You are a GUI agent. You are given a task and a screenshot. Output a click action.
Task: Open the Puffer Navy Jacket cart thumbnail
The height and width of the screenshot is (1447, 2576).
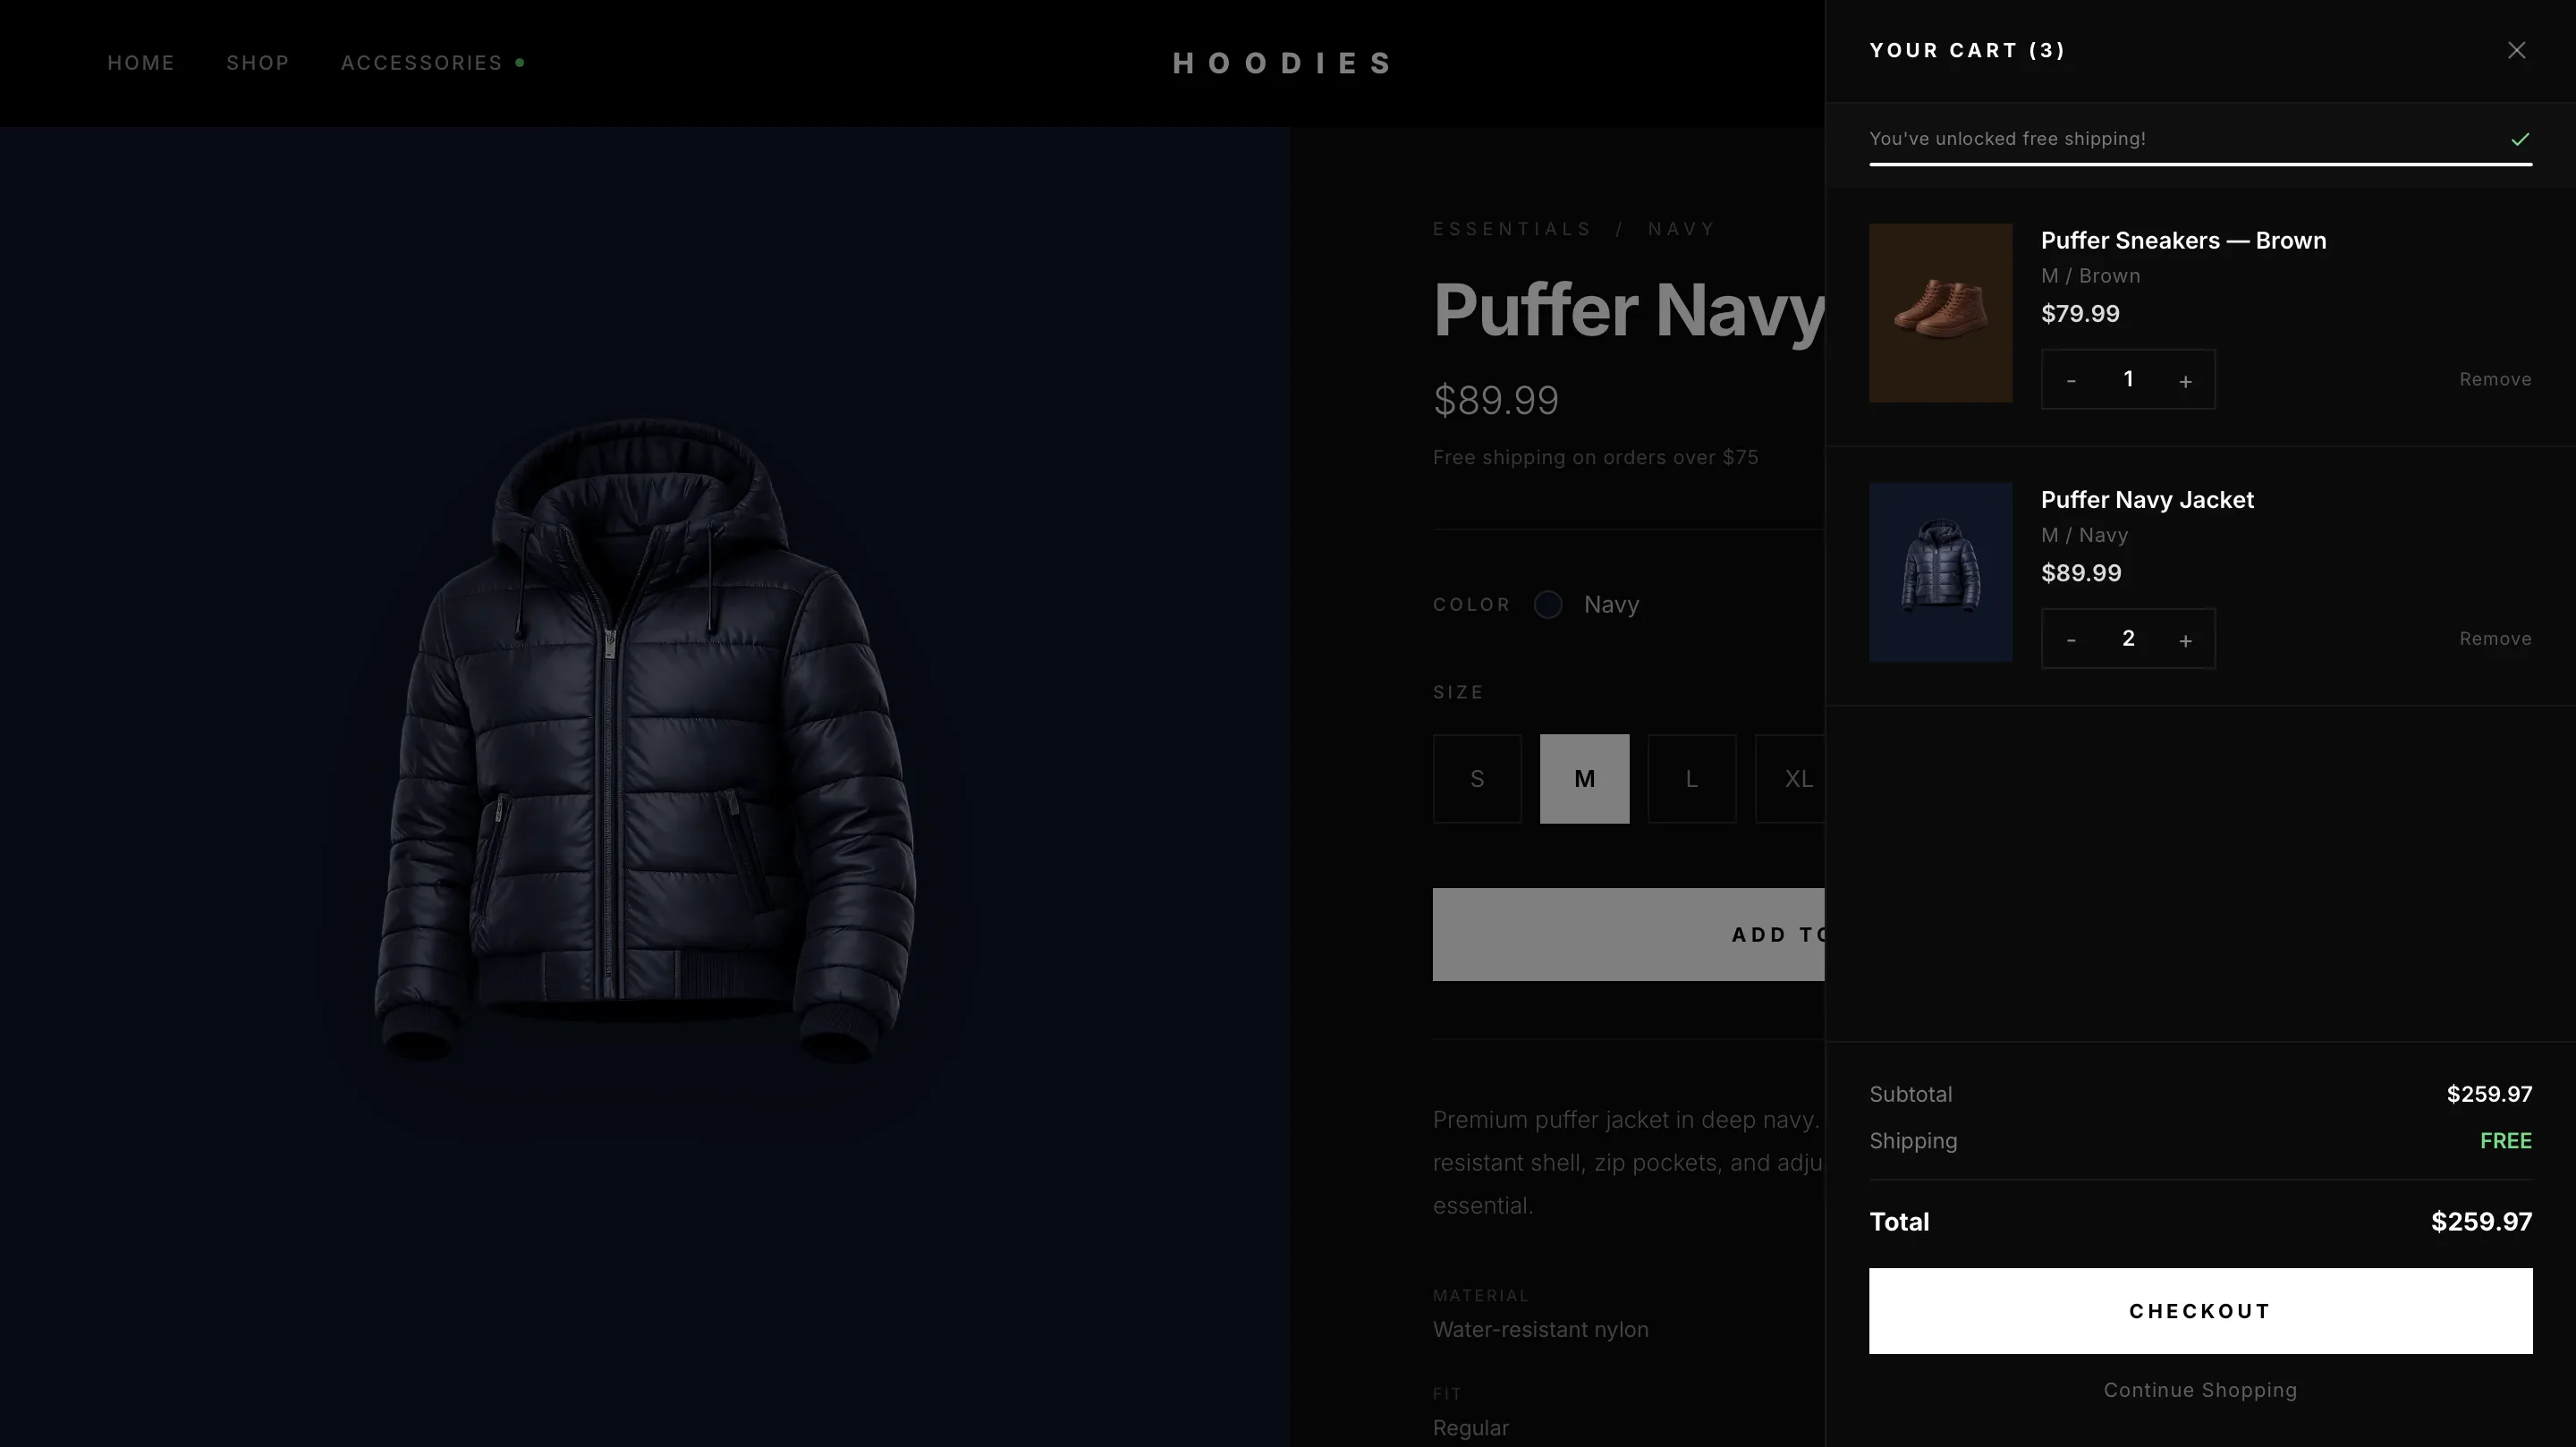tap(1940, 572)
